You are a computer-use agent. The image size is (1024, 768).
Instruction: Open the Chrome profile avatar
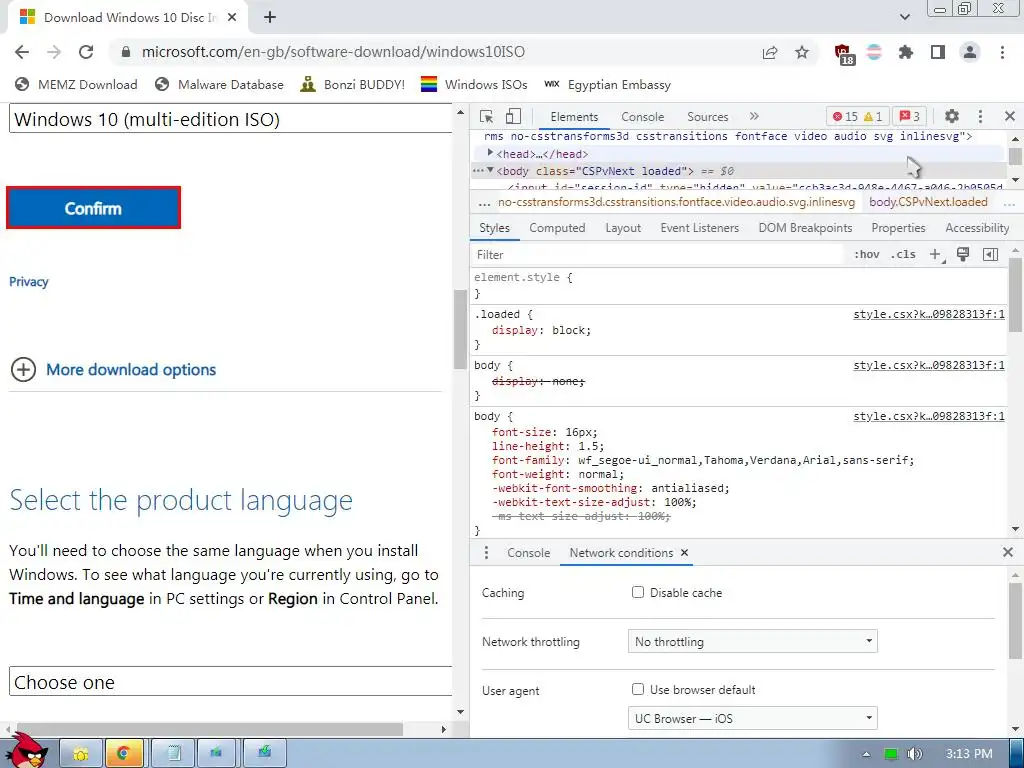point(970,52)
